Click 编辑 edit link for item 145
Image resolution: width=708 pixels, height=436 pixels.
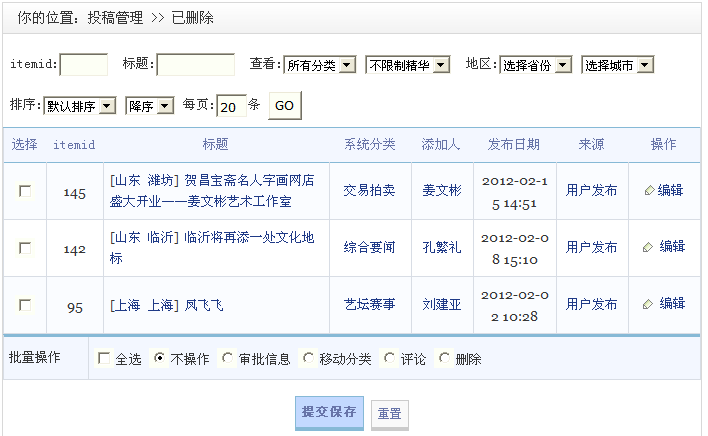tap(671, 190)
